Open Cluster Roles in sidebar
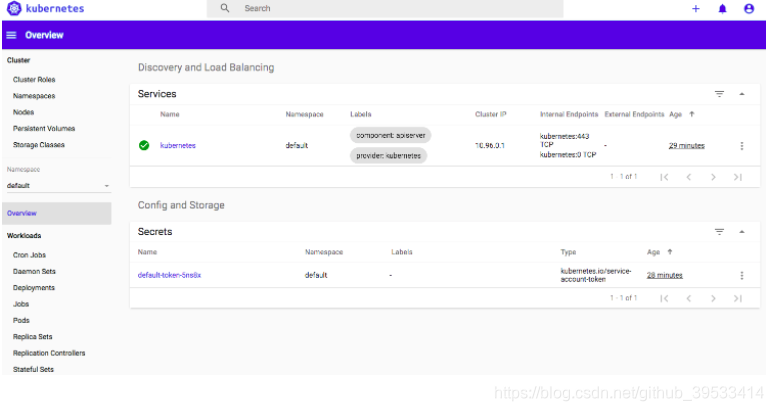 (x=34, y=79)
